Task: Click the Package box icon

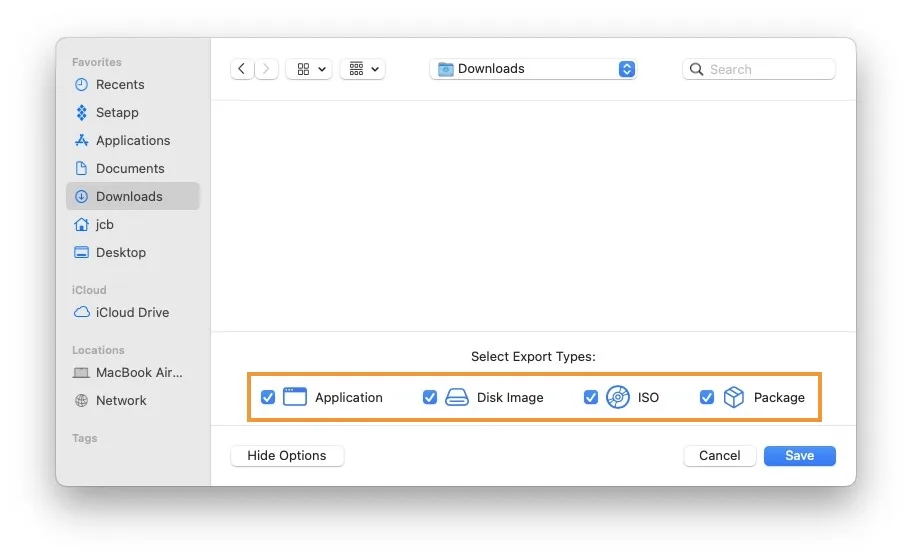Action: tap(734, 397)
